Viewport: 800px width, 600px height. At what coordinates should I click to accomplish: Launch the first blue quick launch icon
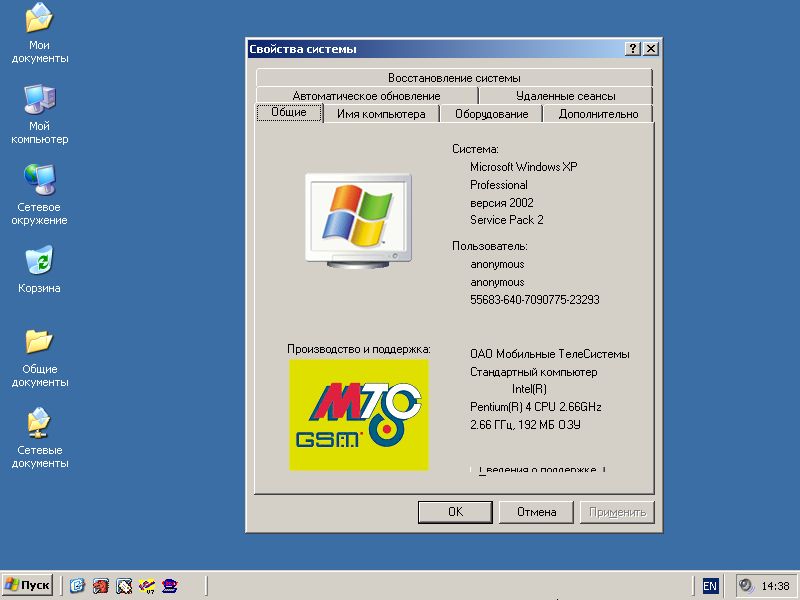tap(77, 586)
